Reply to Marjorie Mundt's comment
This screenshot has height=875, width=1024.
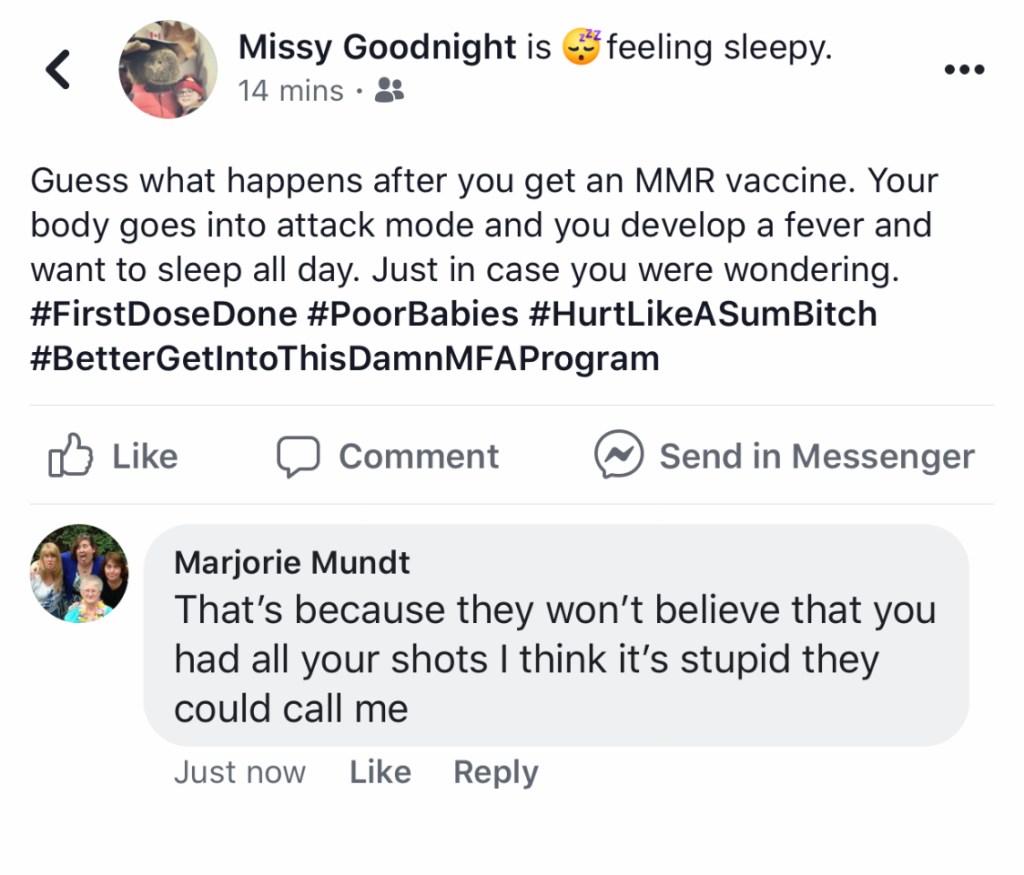tap(495, 772)
